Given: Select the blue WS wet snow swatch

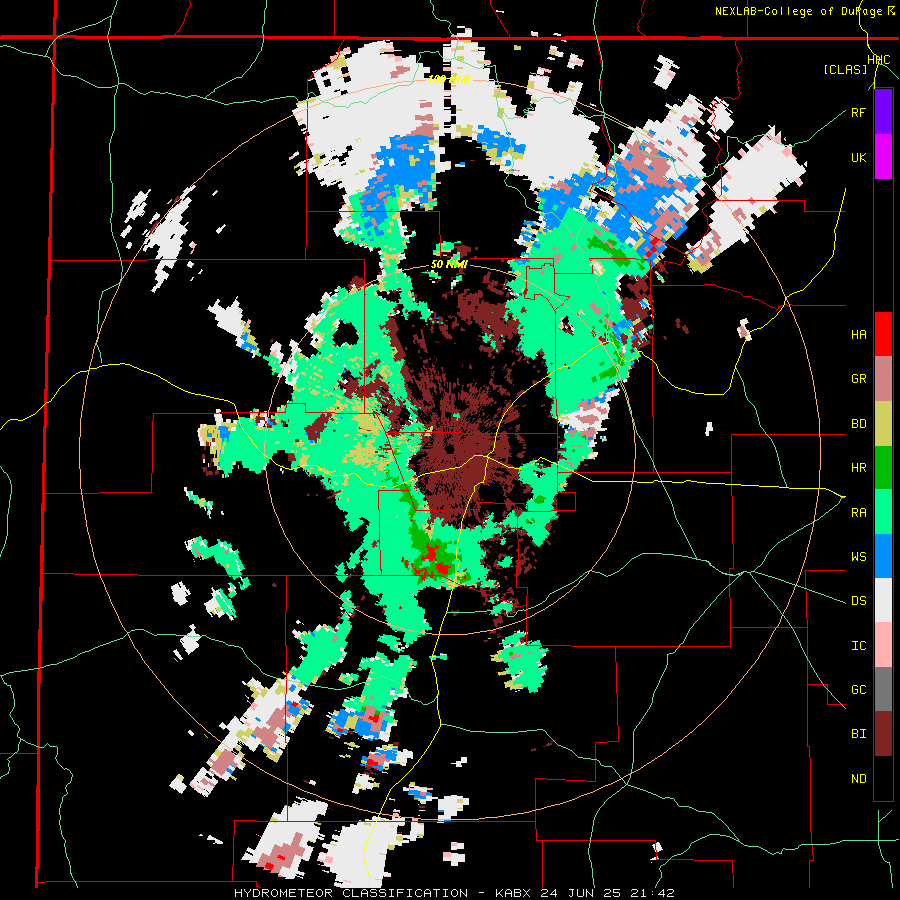Looking at the screenshot, I should [x=883, y=556].
